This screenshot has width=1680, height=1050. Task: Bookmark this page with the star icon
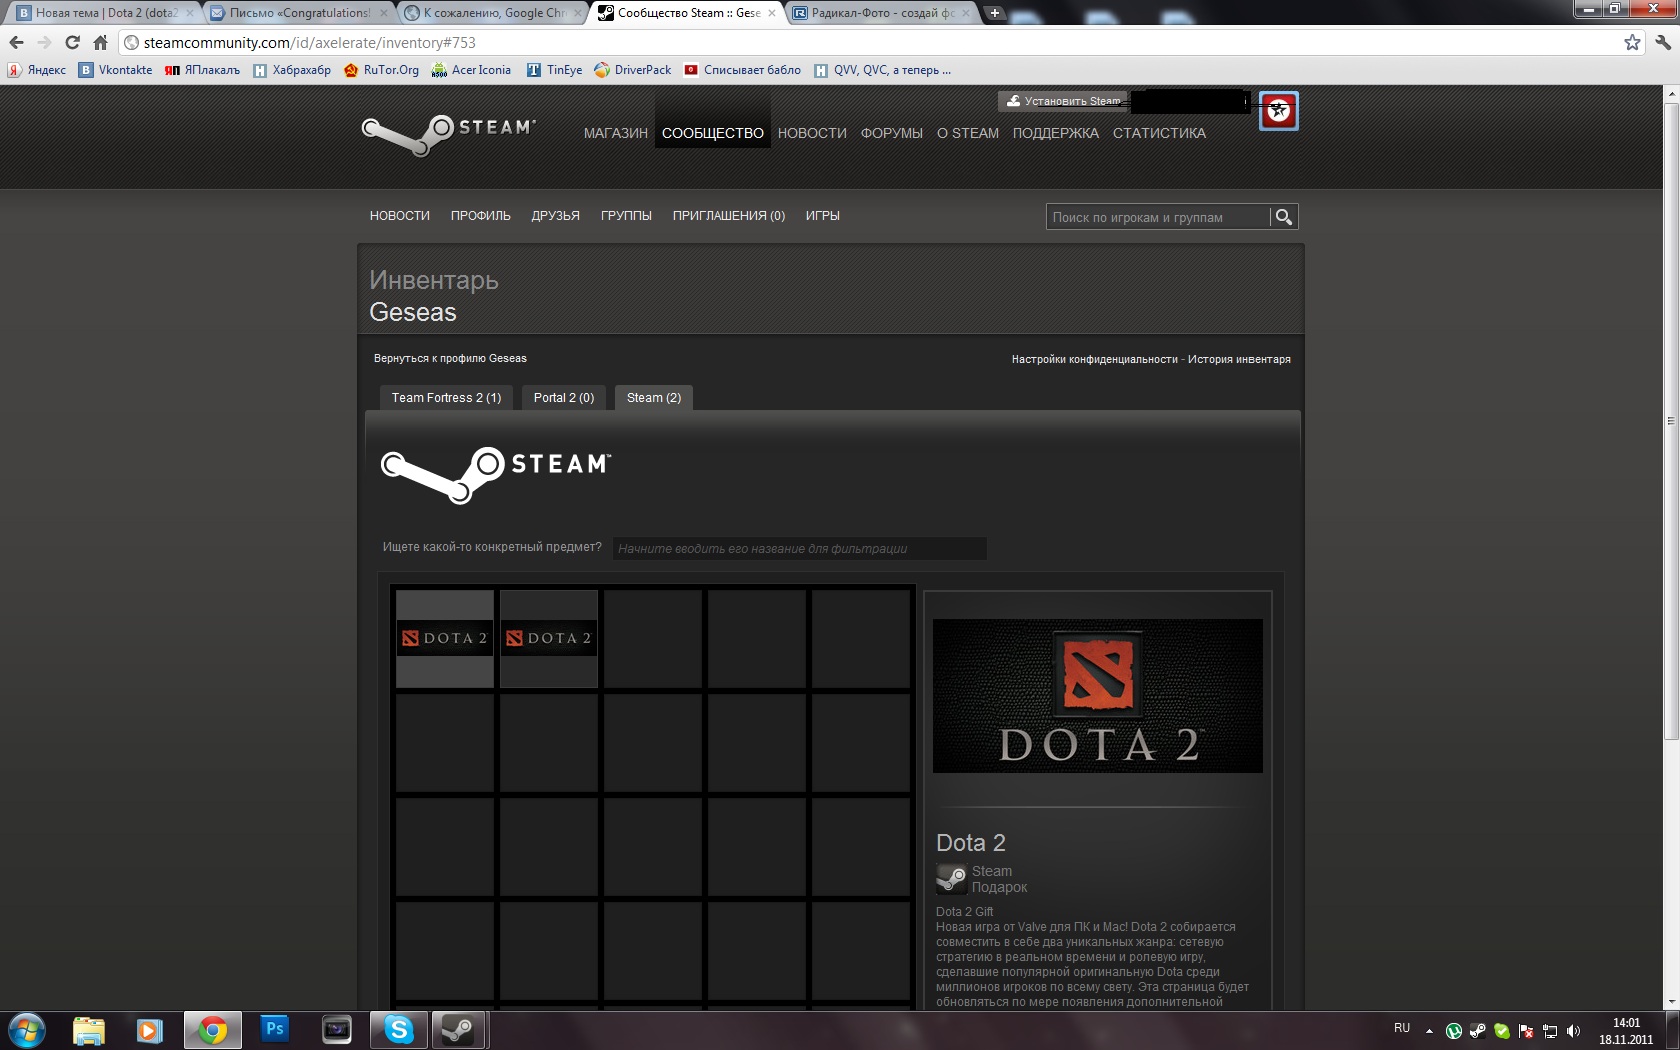click(x=1632, y=42)
